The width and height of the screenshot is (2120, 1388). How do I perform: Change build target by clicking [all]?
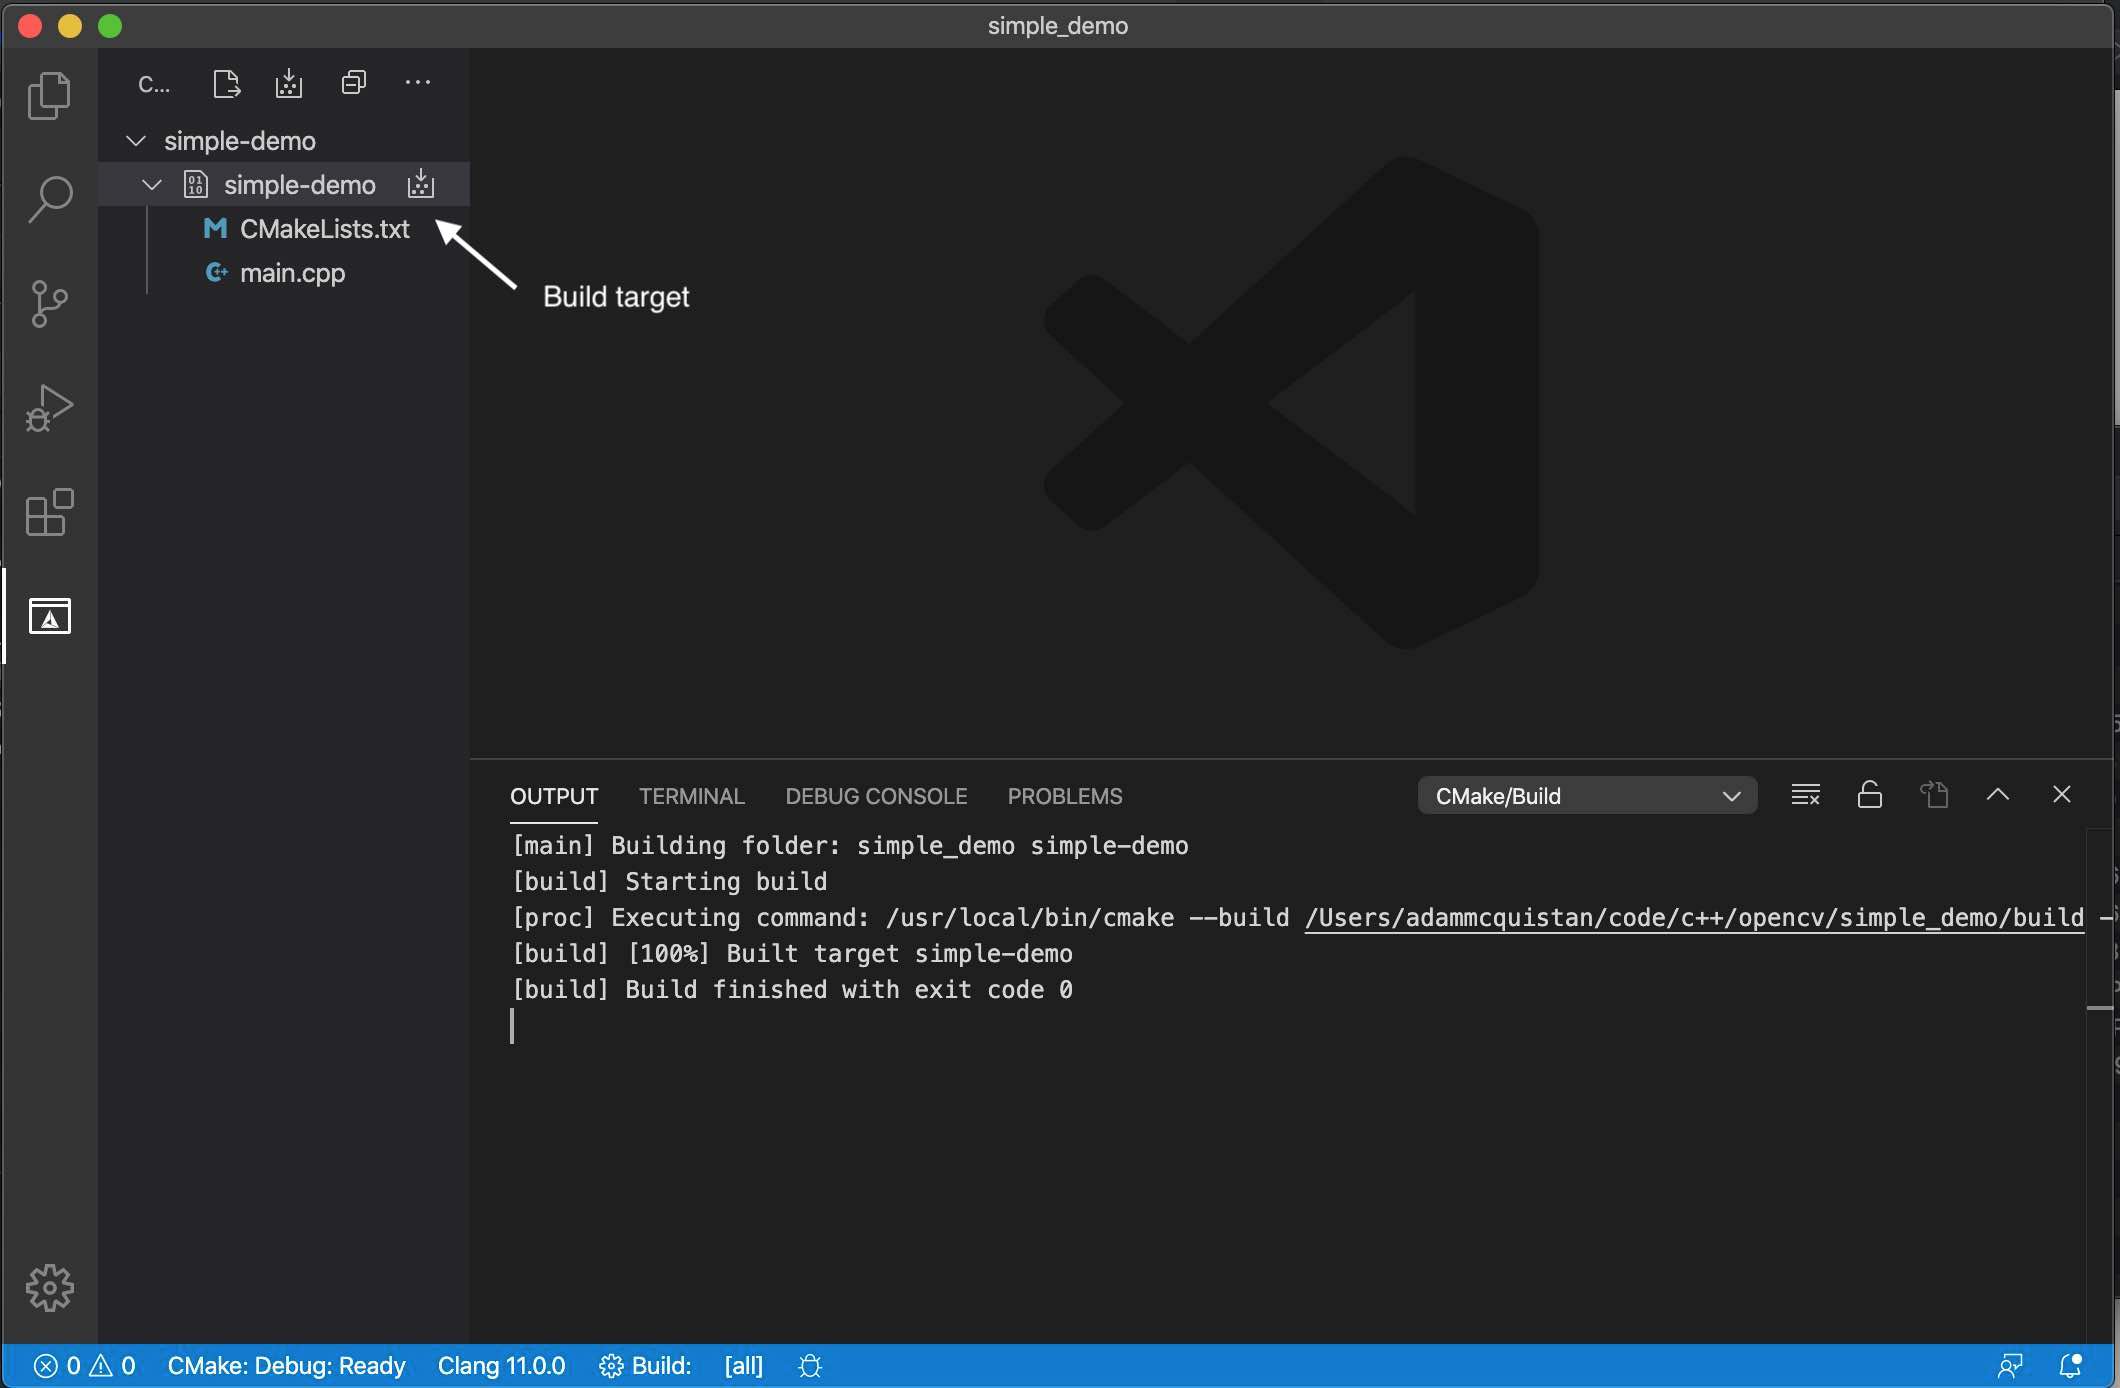pyautogui.click(x=742, y=1366)
